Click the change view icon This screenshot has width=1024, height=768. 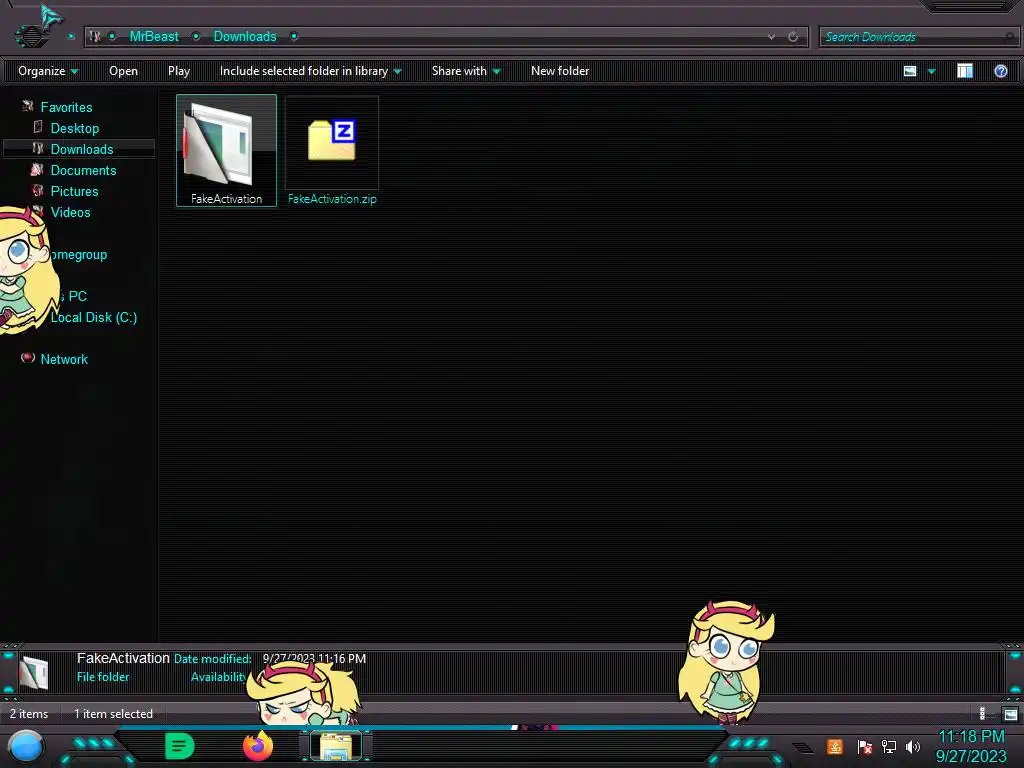click(x=910, y=71)
